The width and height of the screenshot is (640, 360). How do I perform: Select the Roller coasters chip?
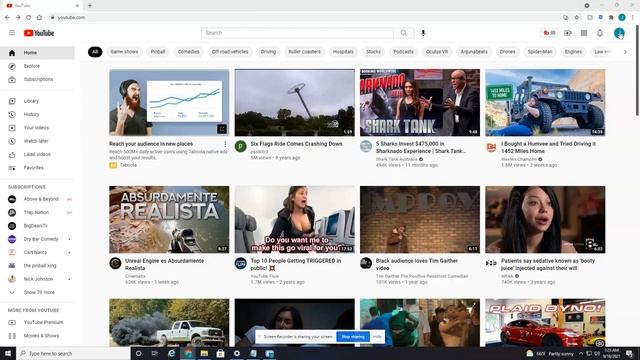pos(304,52)
